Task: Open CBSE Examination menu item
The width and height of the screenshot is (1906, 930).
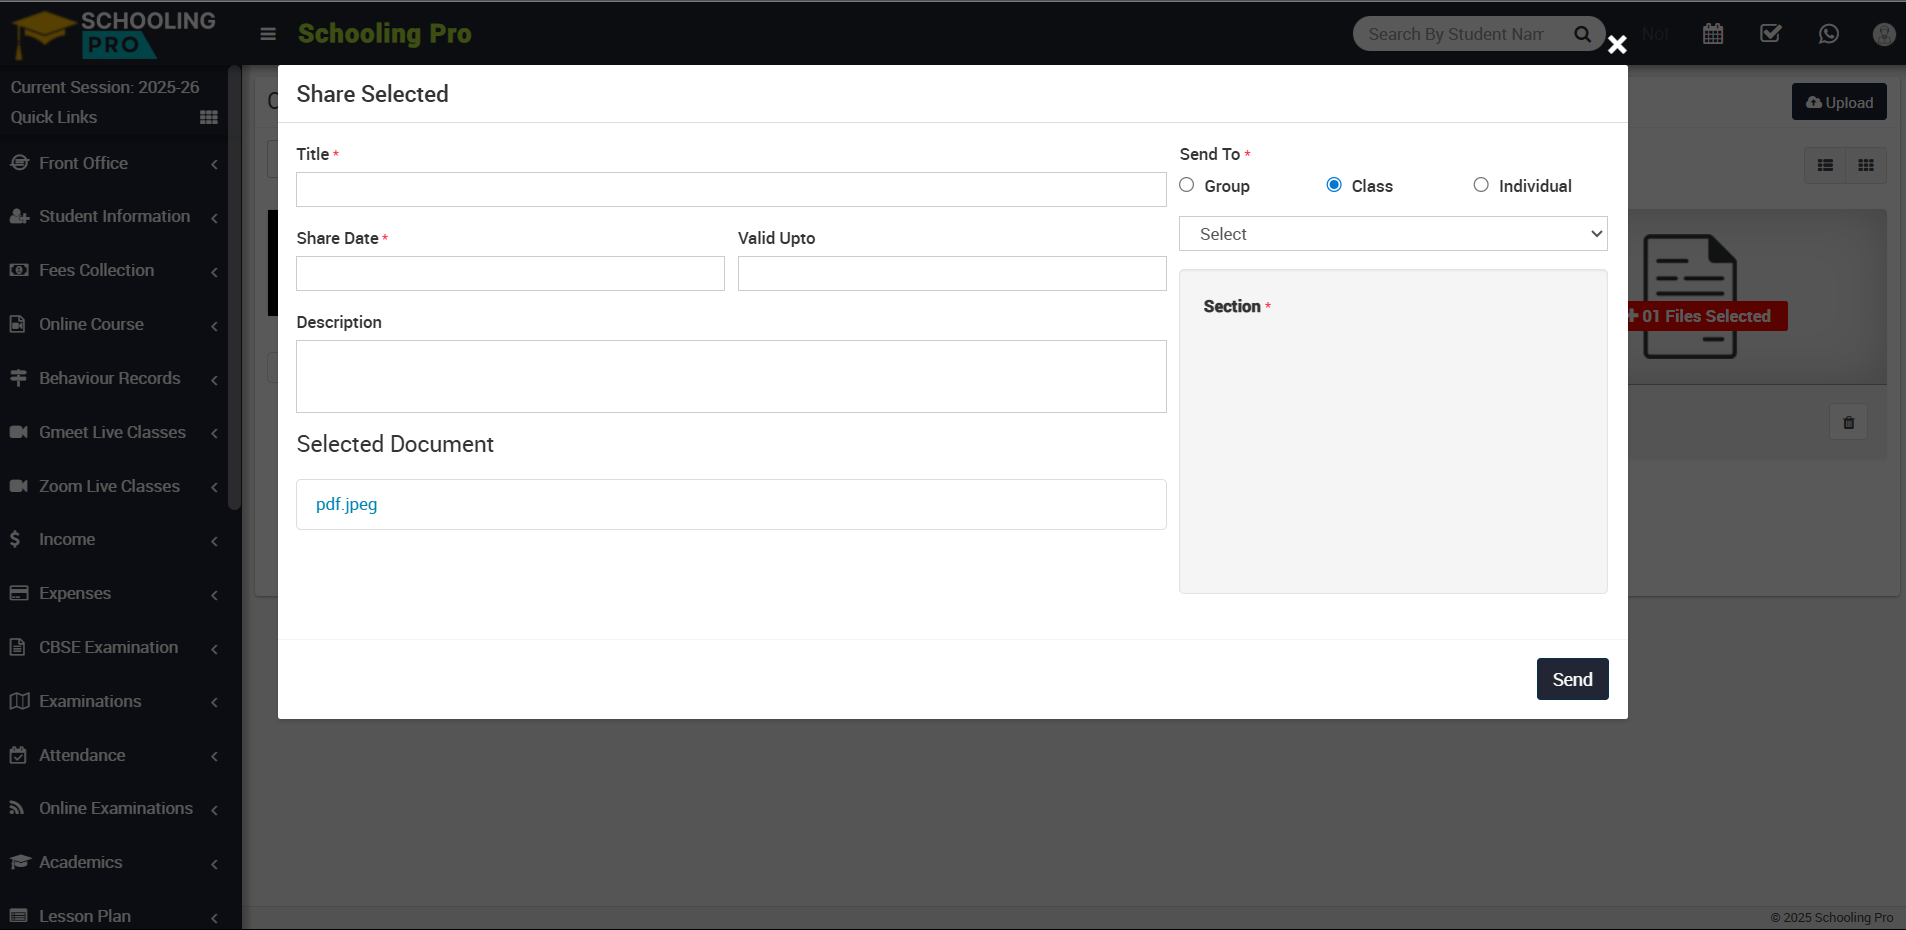Action: click(114, 647)
